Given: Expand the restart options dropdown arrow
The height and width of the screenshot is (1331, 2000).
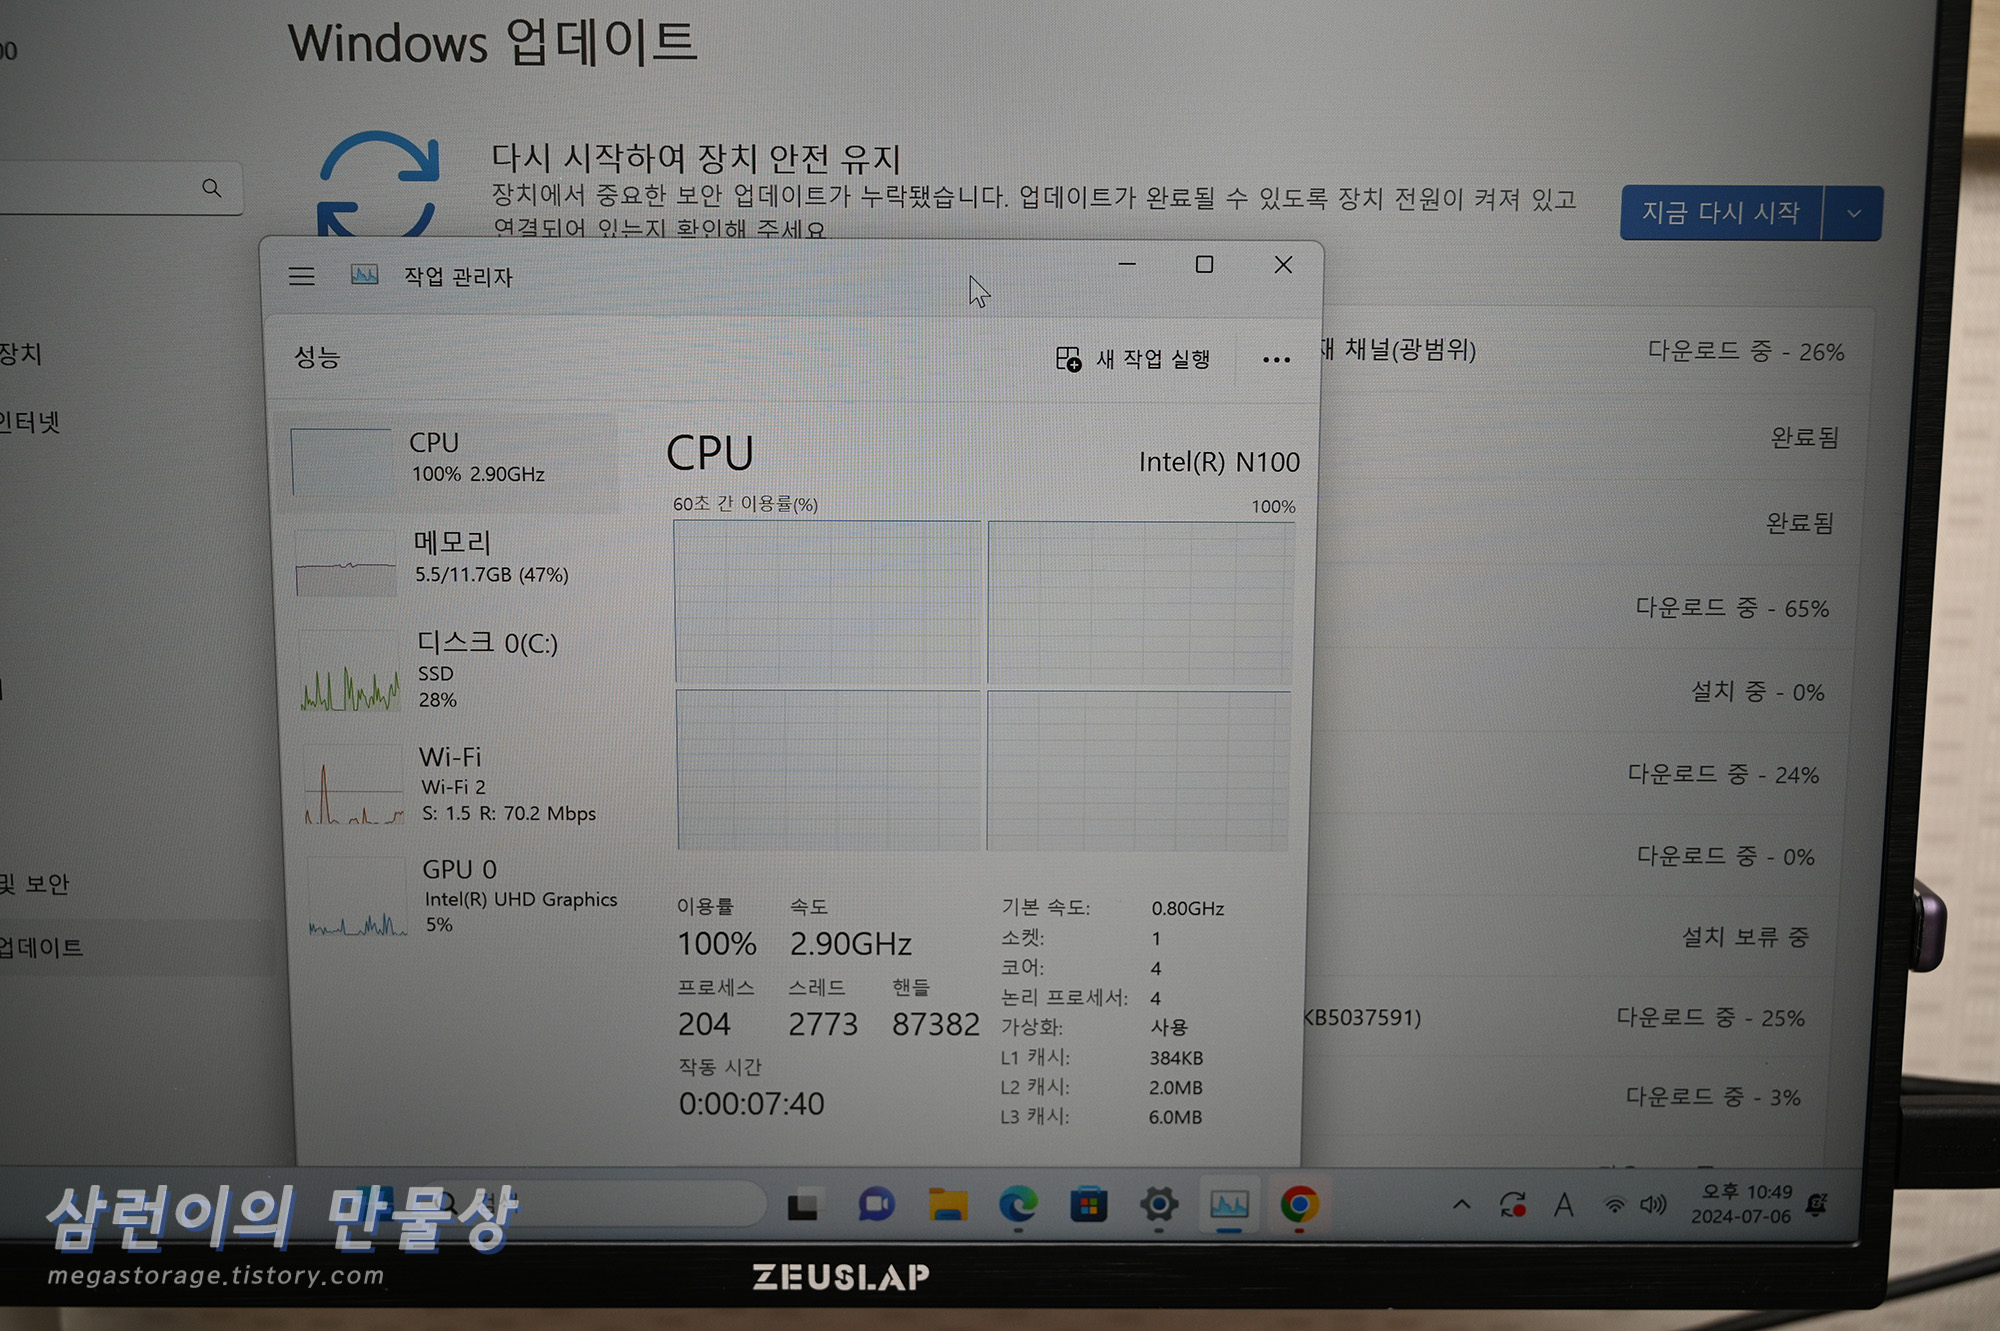Looking at the screenshot, I should 1854,213.
